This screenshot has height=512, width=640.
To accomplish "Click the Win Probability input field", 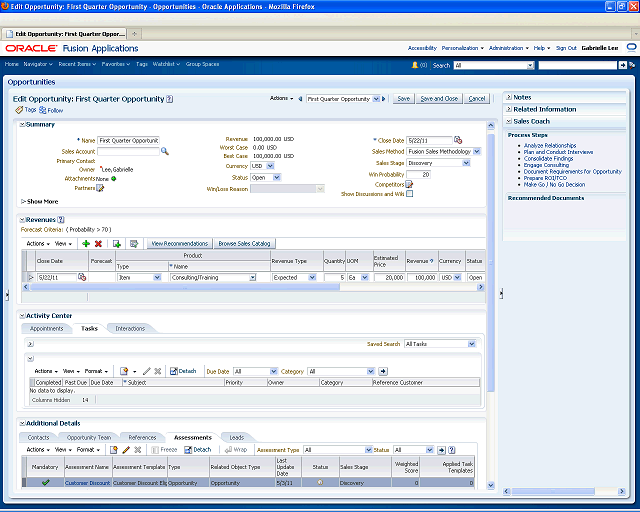I will click(x=419, y=175).
